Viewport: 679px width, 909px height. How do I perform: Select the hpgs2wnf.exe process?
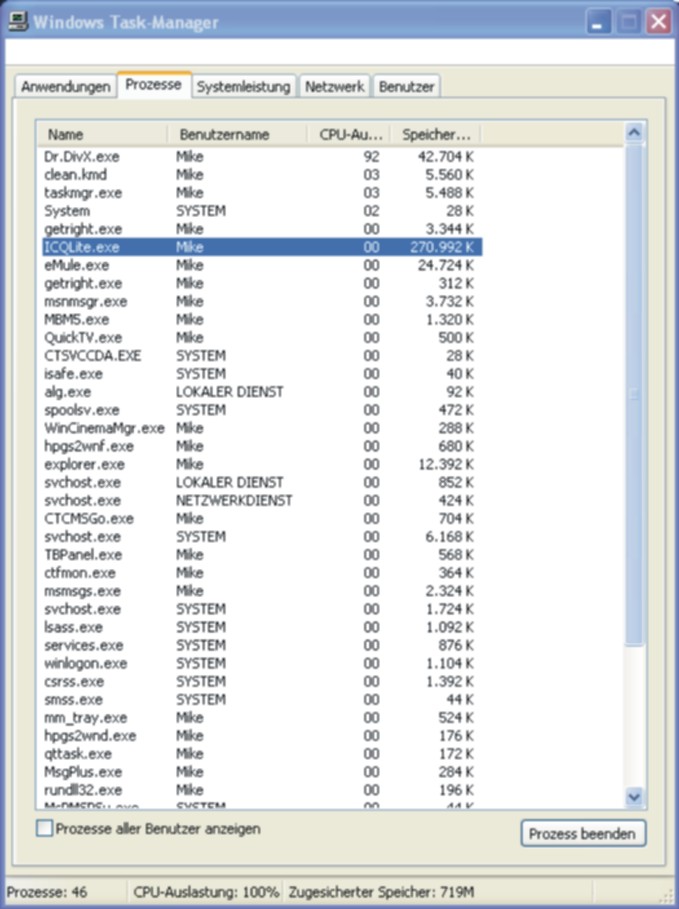pyautogui.click(x=262, y=446)
